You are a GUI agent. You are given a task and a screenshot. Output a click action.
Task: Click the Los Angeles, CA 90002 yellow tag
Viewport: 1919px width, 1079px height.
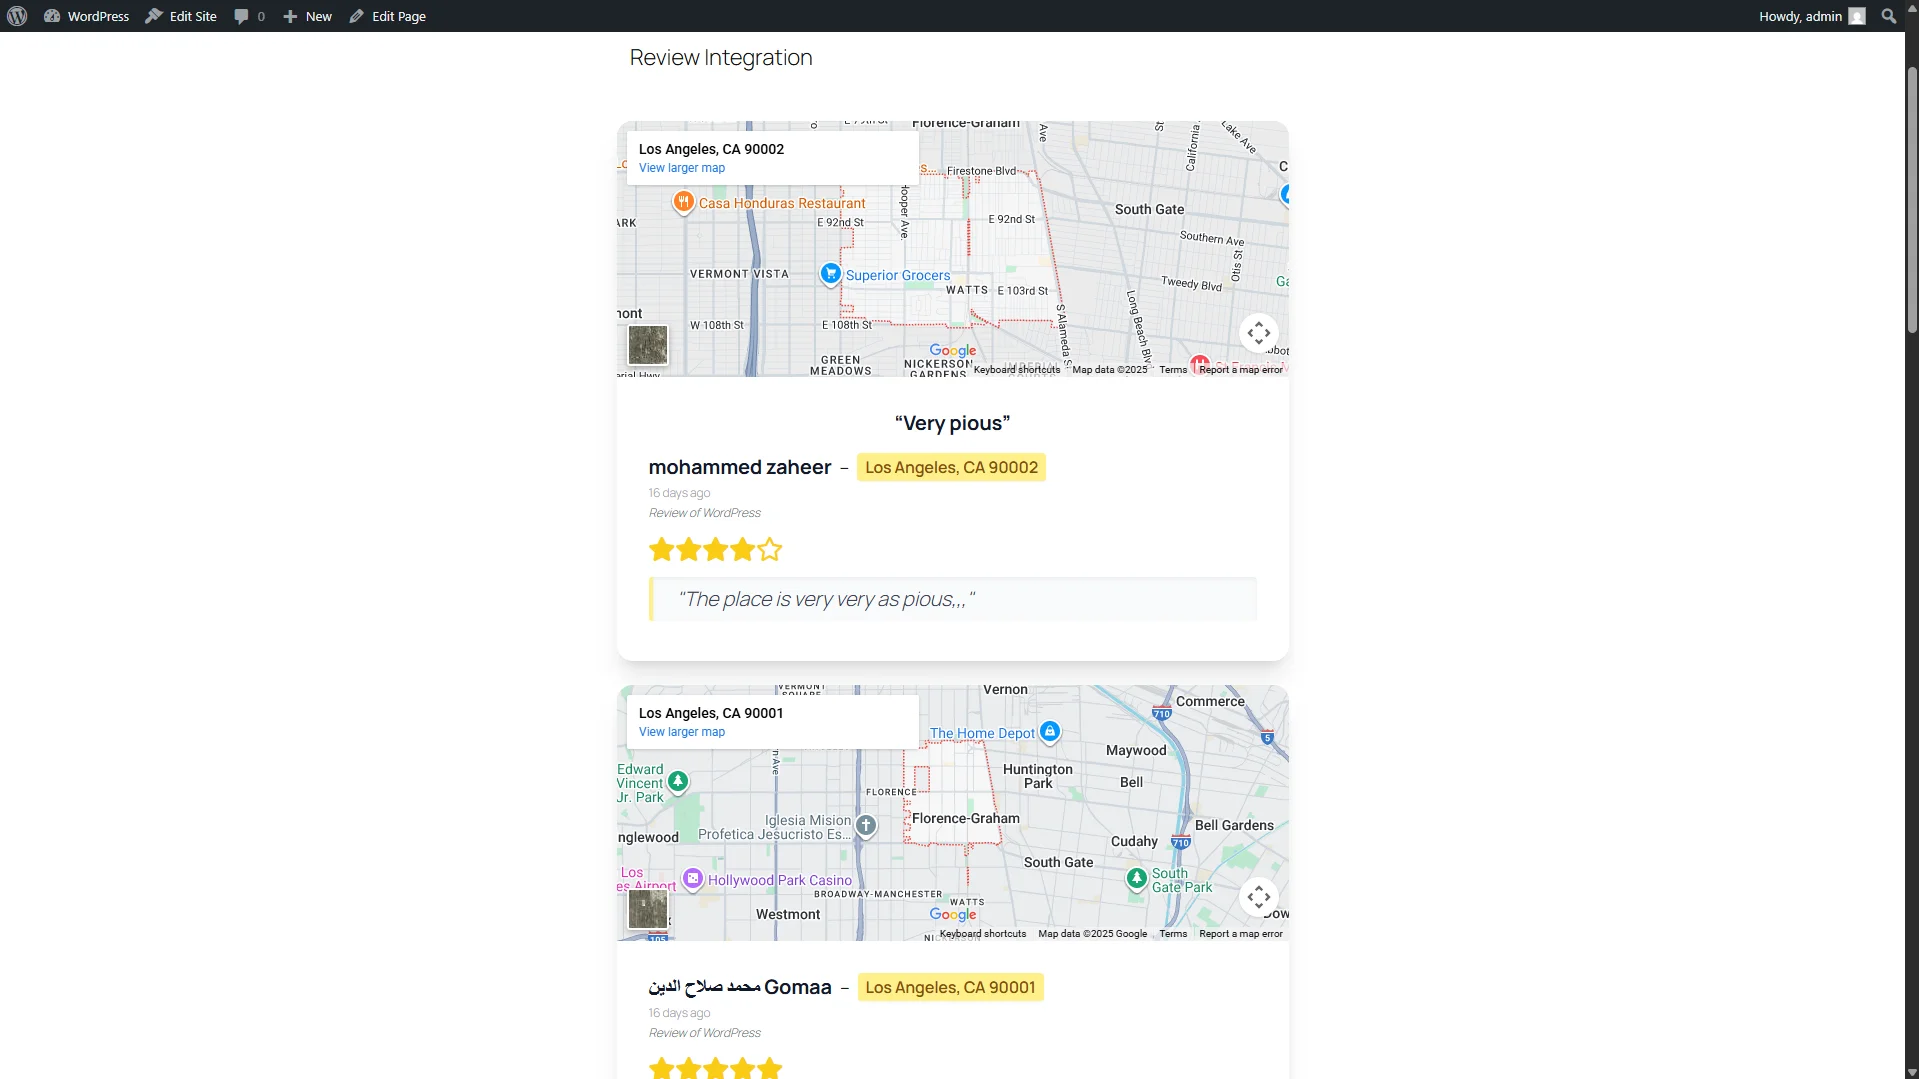pyautogui.click(x=951, y=467)
